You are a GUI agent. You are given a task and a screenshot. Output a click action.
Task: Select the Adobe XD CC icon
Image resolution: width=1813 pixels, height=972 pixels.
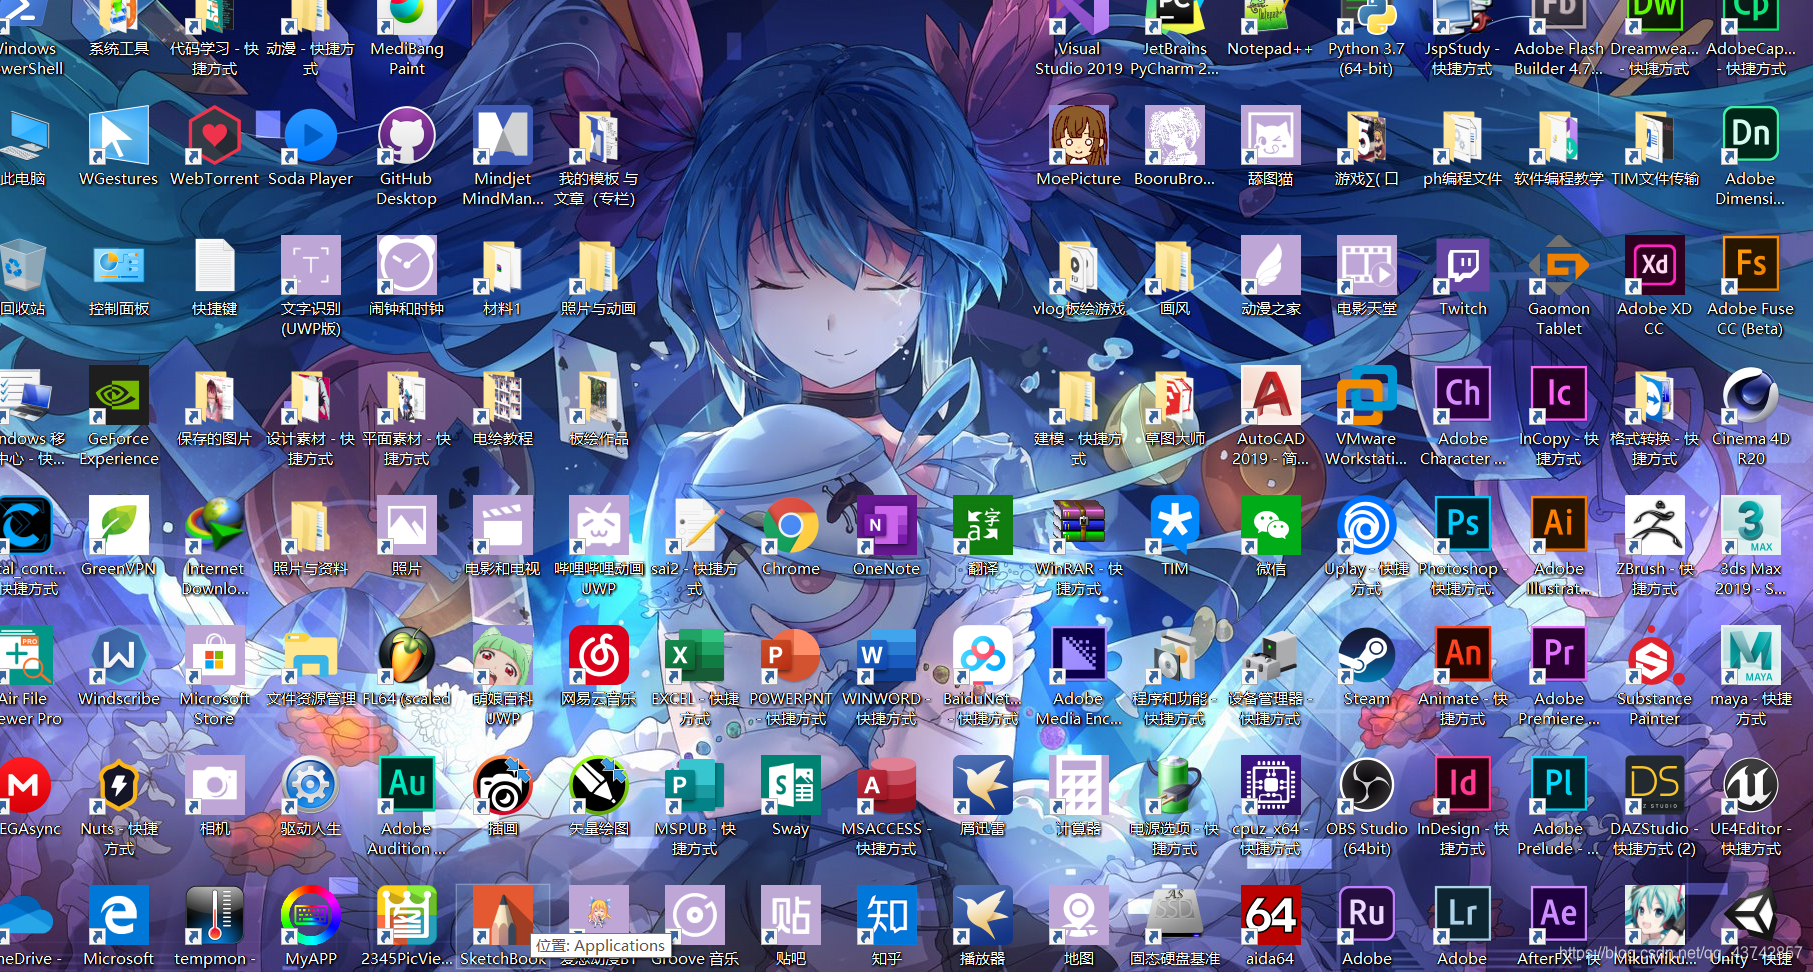pos(1654,266)
